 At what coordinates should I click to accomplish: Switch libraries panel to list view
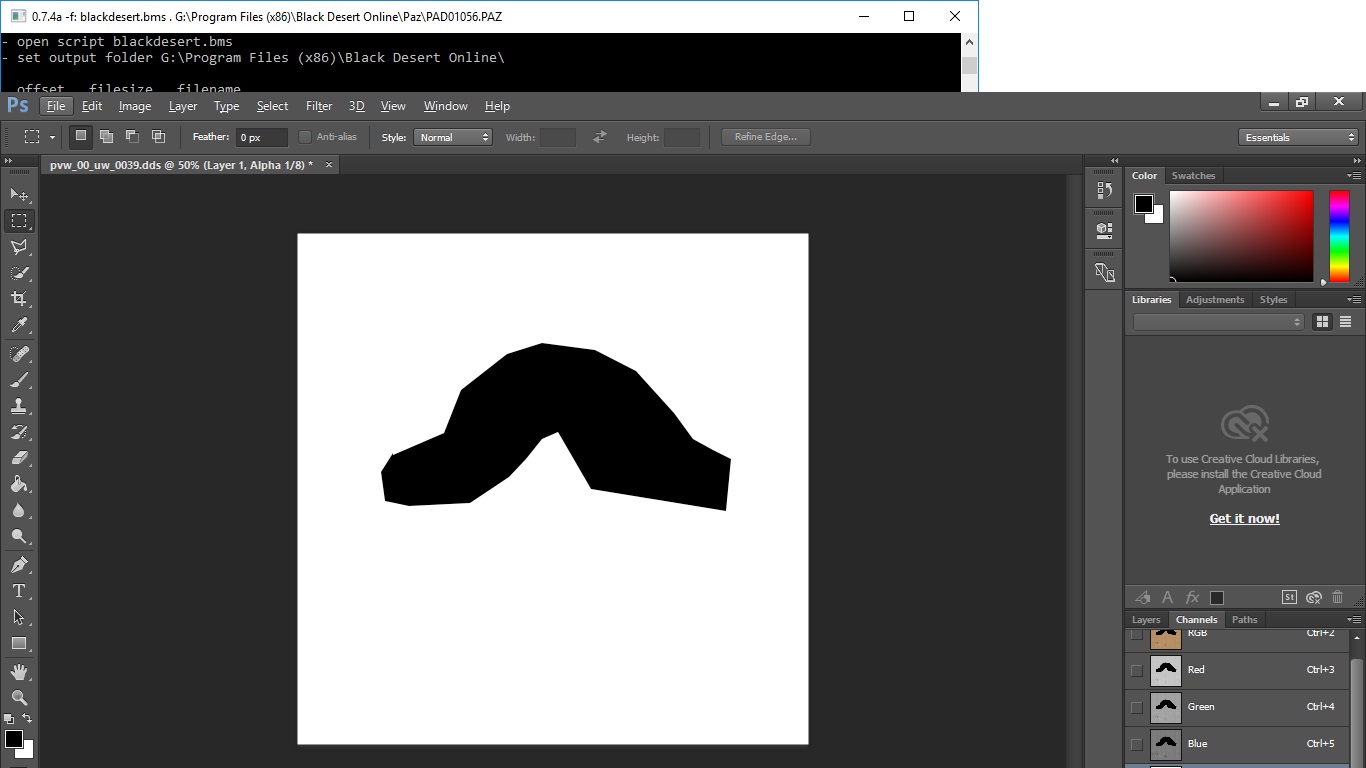pos(1345,322)
